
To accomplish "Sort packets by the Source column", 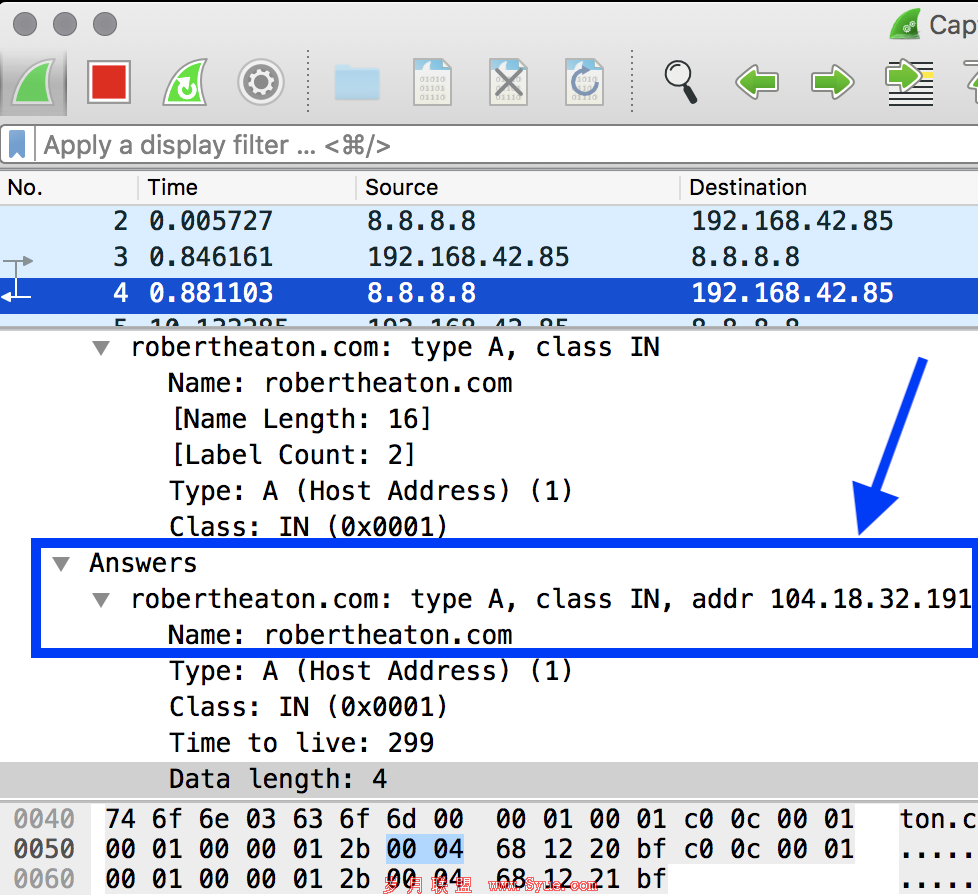I will coord(518,187).
